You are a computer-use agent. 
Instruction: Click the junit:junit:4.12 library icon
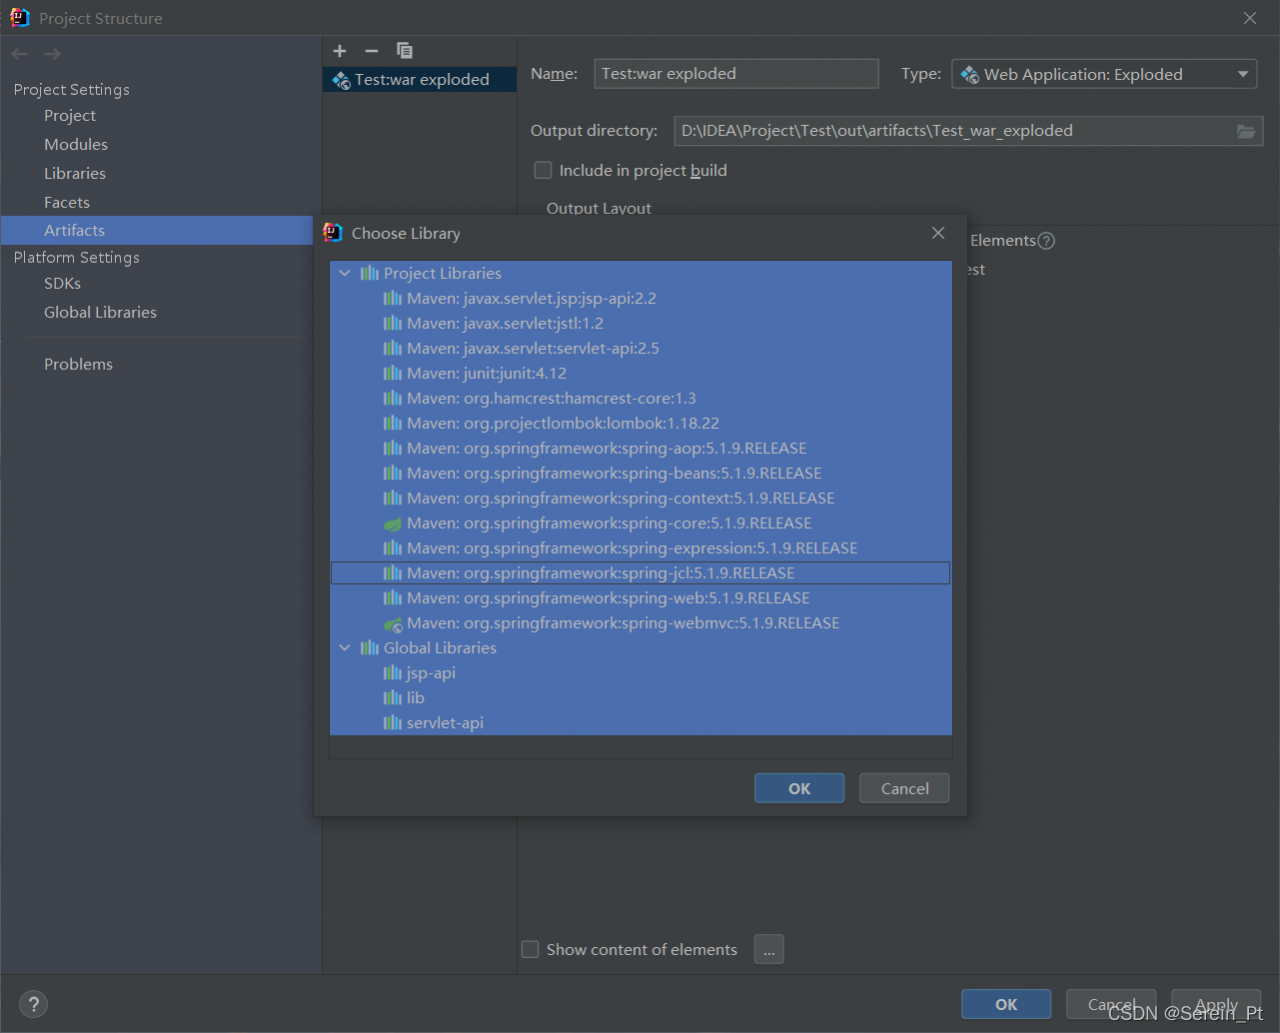click(393, 374)
